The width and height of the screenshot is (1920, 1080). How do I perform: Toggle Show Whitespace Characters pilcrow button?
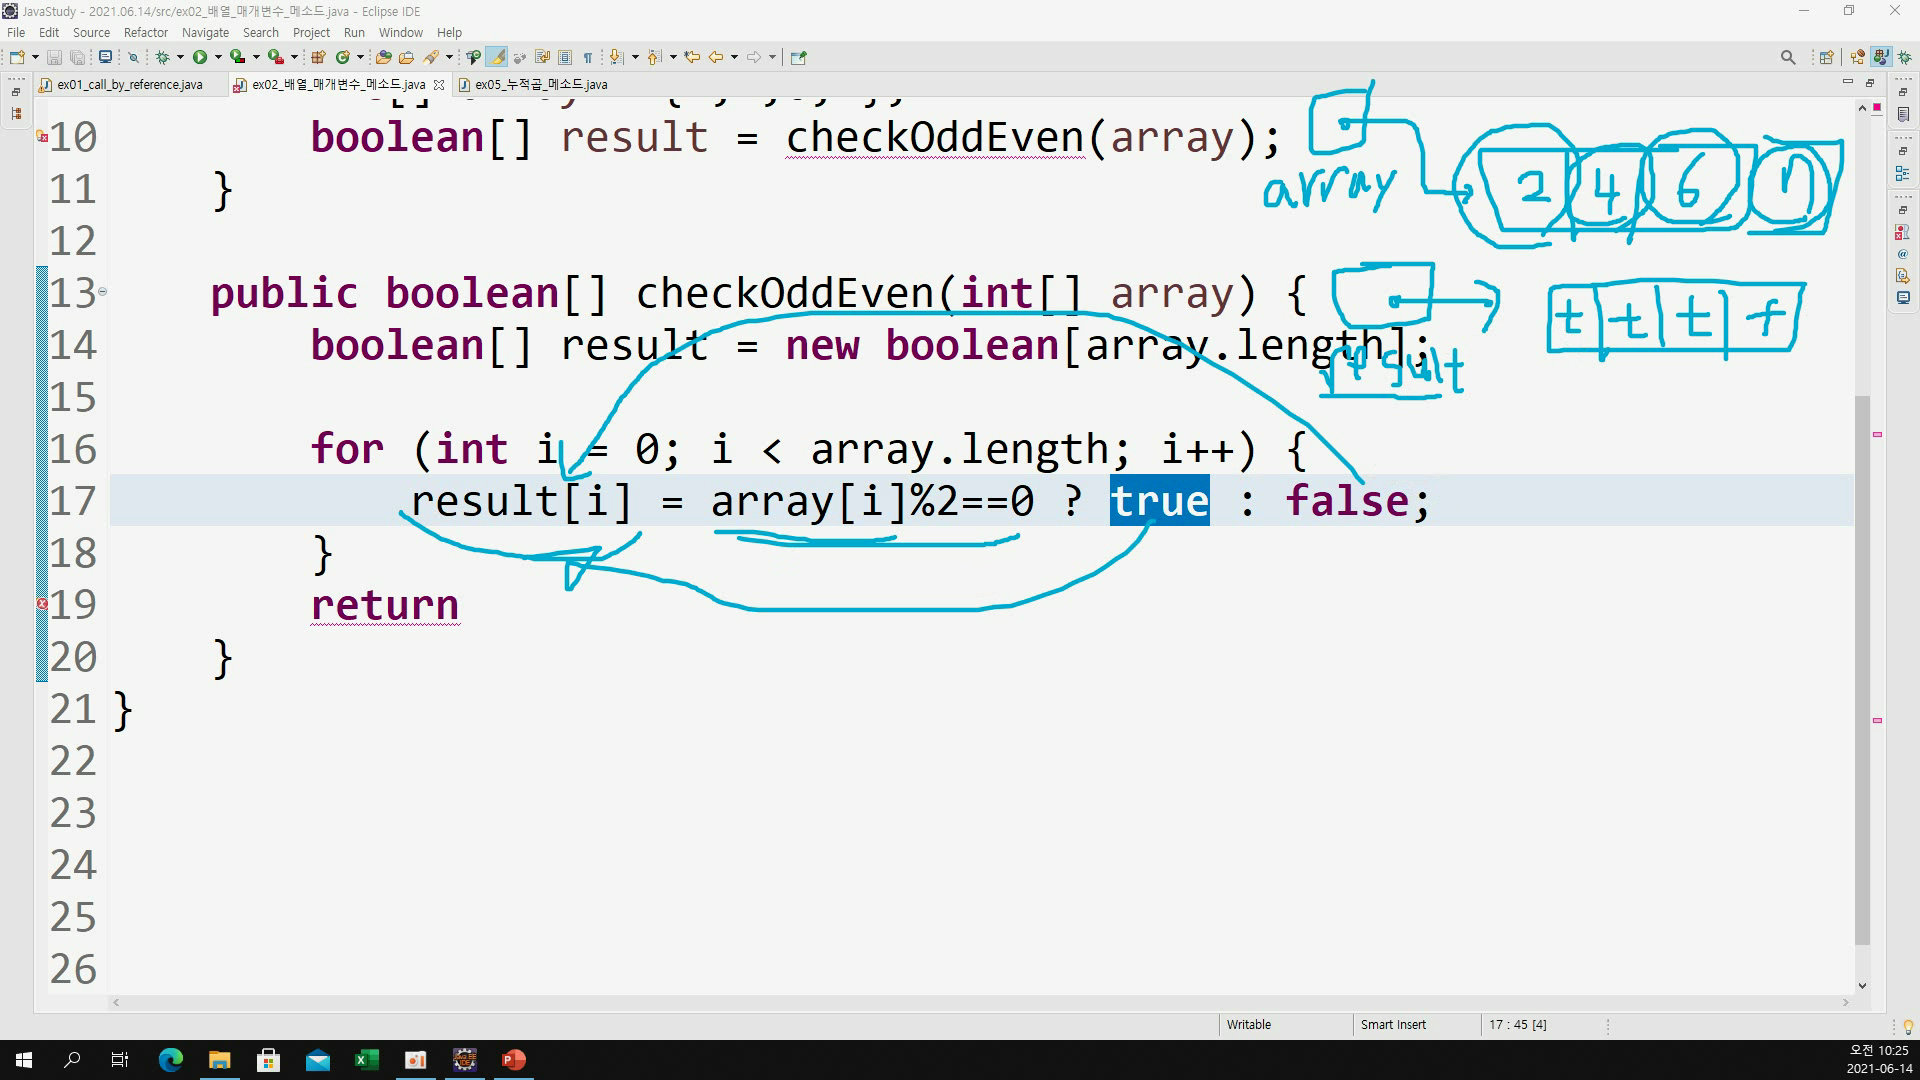click(588, 57)
